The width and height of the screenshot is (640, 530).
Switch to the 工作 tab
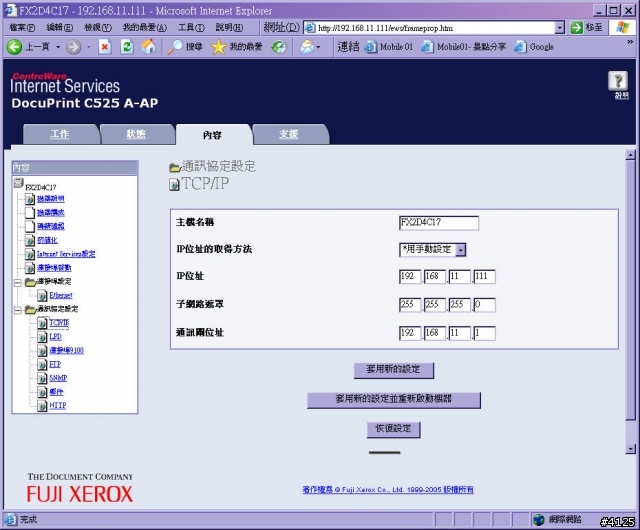coord(60,134)
